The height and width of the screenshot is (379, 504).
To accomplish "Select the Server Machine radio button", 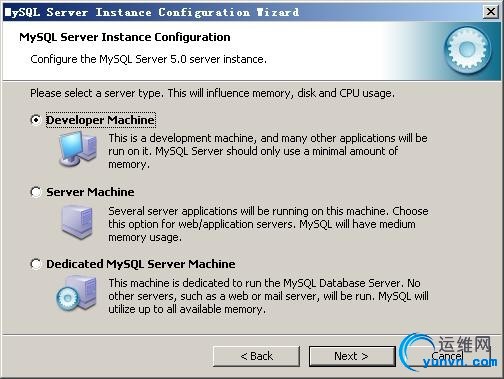I will 36,192.
